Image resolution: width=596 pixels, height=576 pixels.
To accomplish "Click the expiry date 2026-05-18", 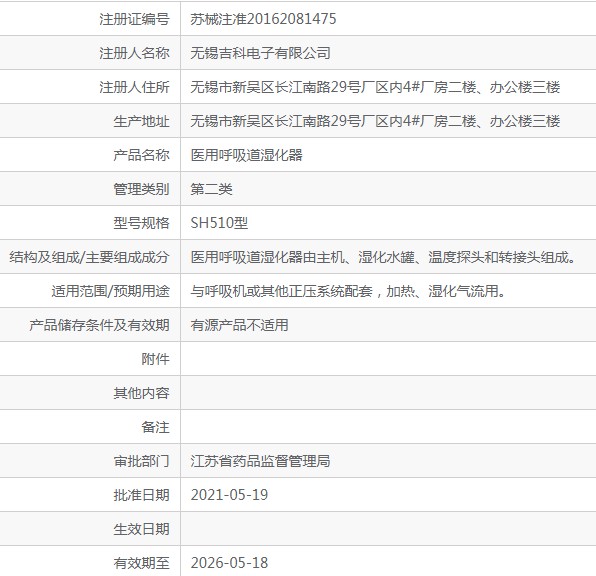I will coord(229,563).
